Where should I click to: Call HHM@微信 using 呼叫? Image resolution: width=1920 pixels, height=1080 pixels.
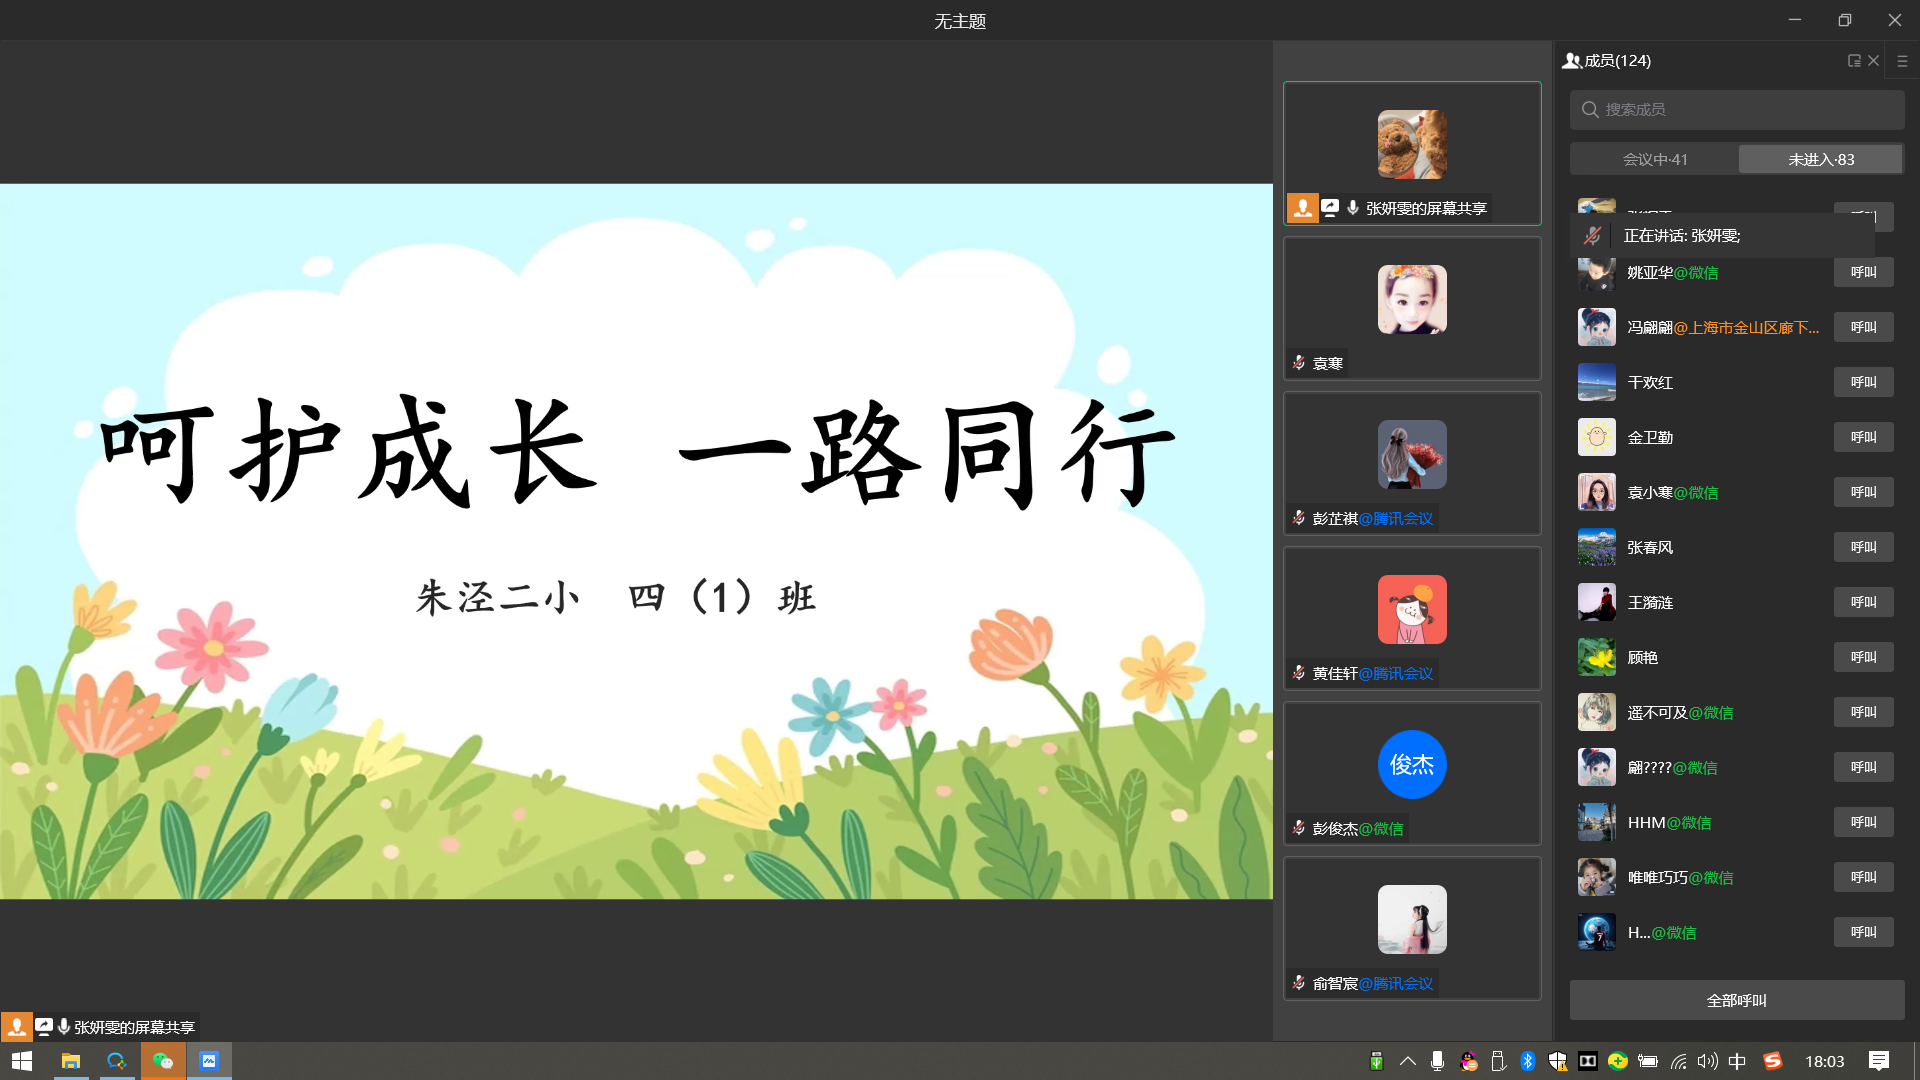point(1863,823)
